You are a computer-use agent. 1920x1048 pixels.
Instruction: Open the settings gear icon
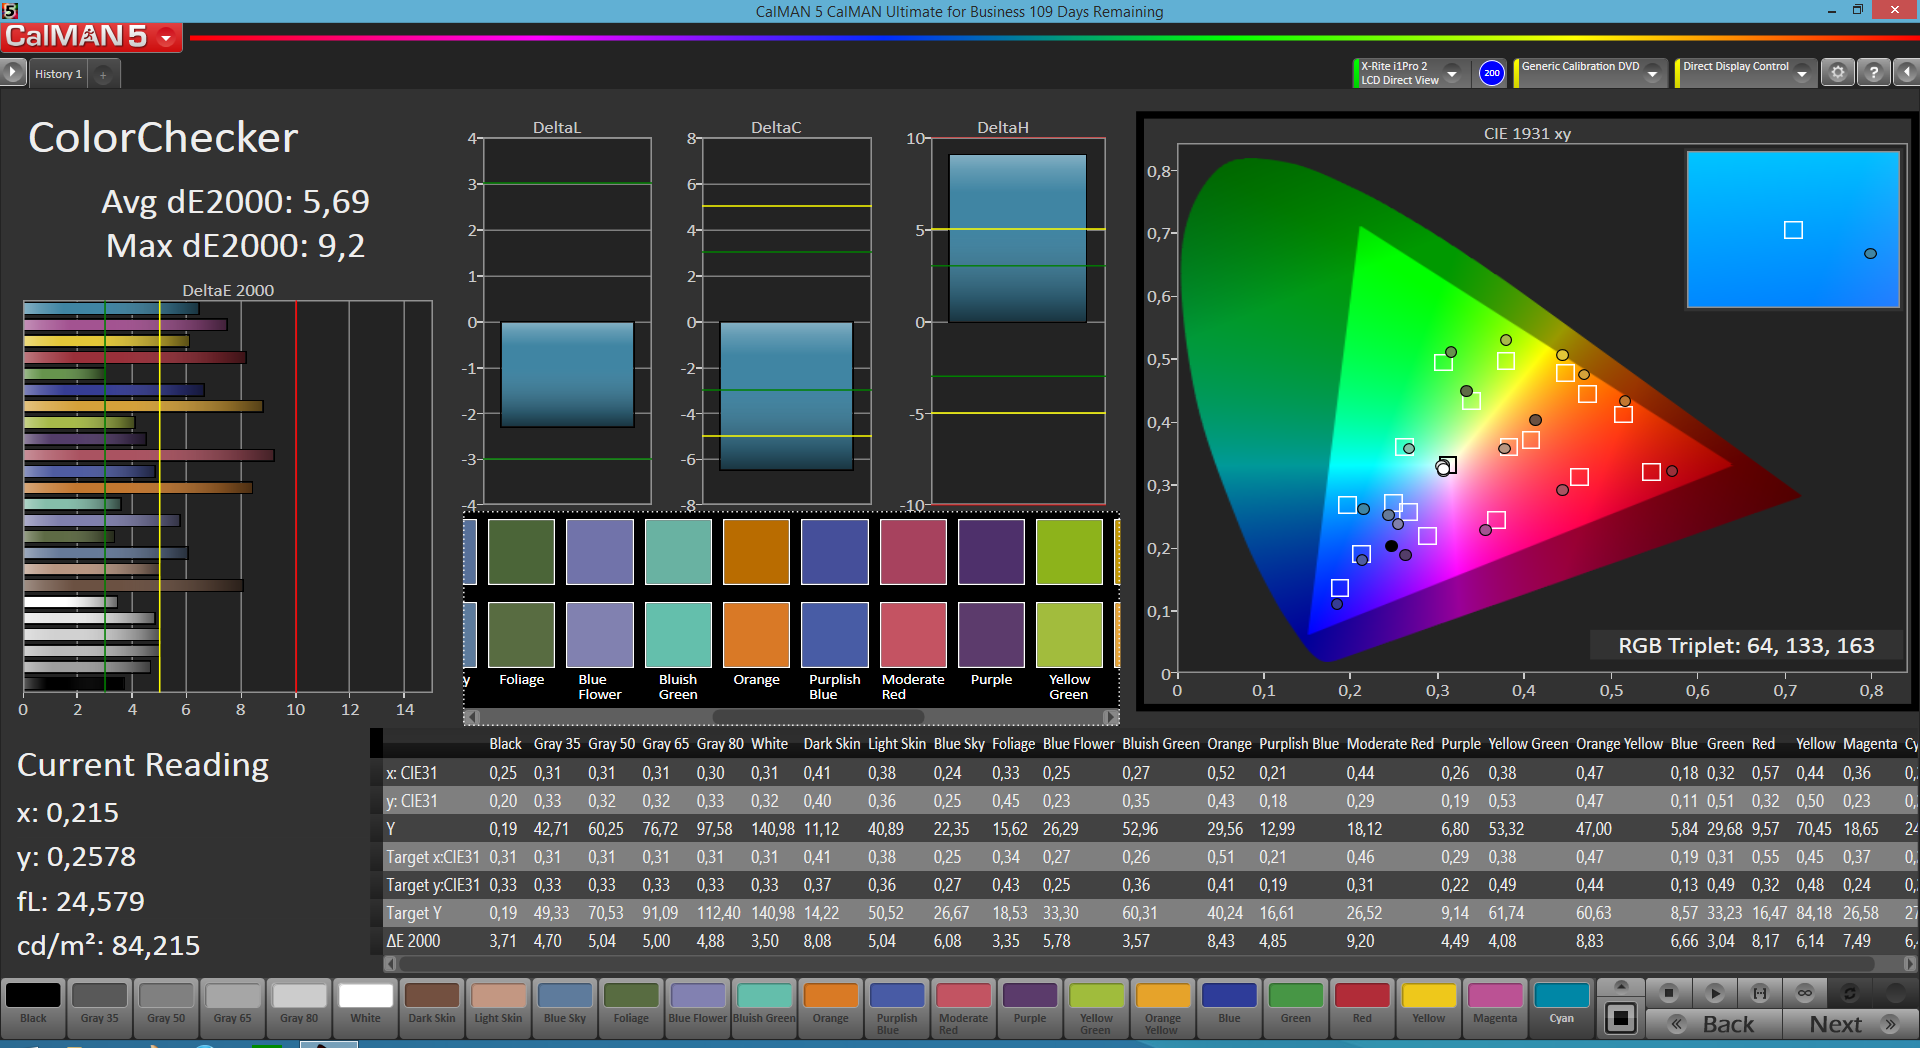click(x=1837, y=73)
